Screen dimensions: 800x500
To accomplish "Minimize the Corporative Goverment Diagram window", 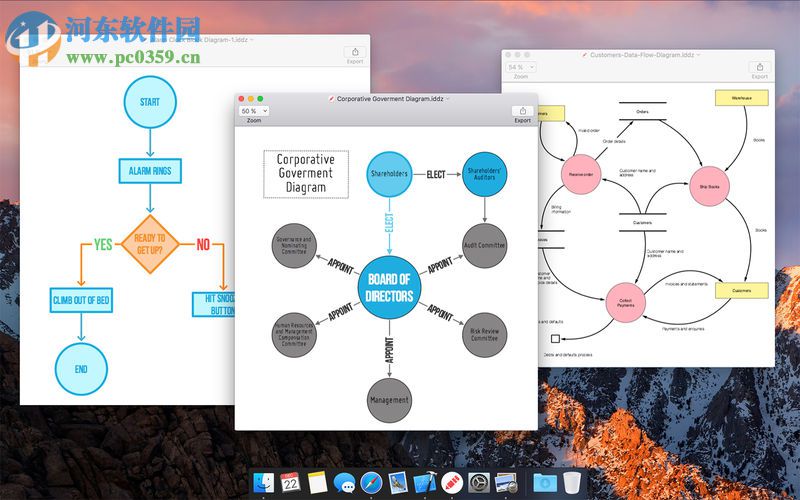I will 251,98.
